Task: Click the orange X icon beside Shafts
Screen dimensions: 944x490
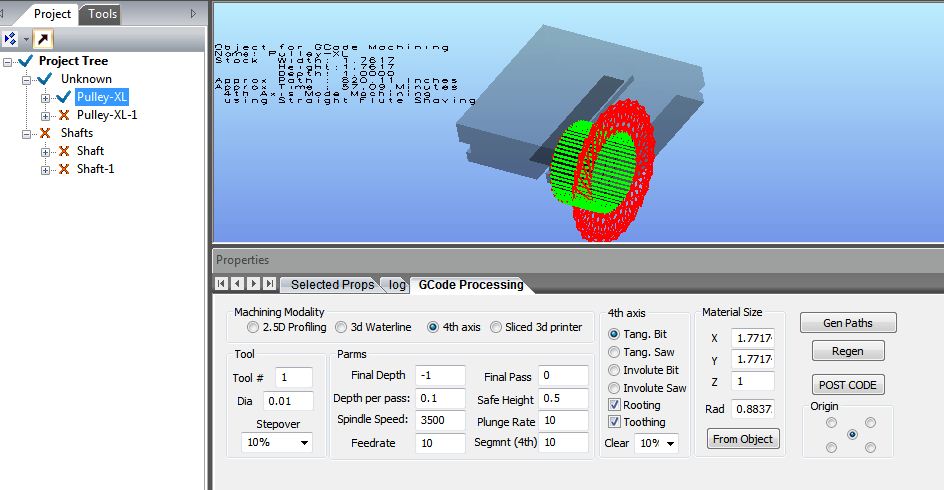Action: pyautogui.click(x=44, y=133)
